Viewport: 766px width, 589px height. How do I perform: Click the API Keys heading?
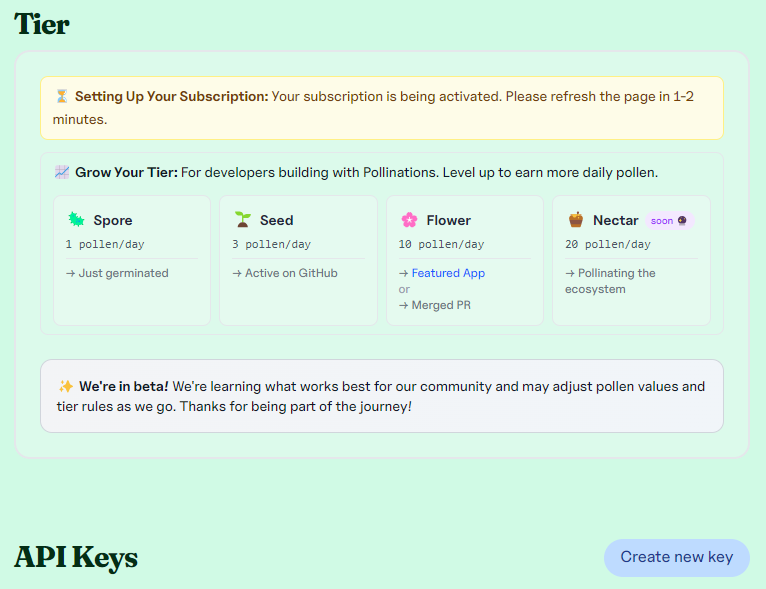click(76, 557)
